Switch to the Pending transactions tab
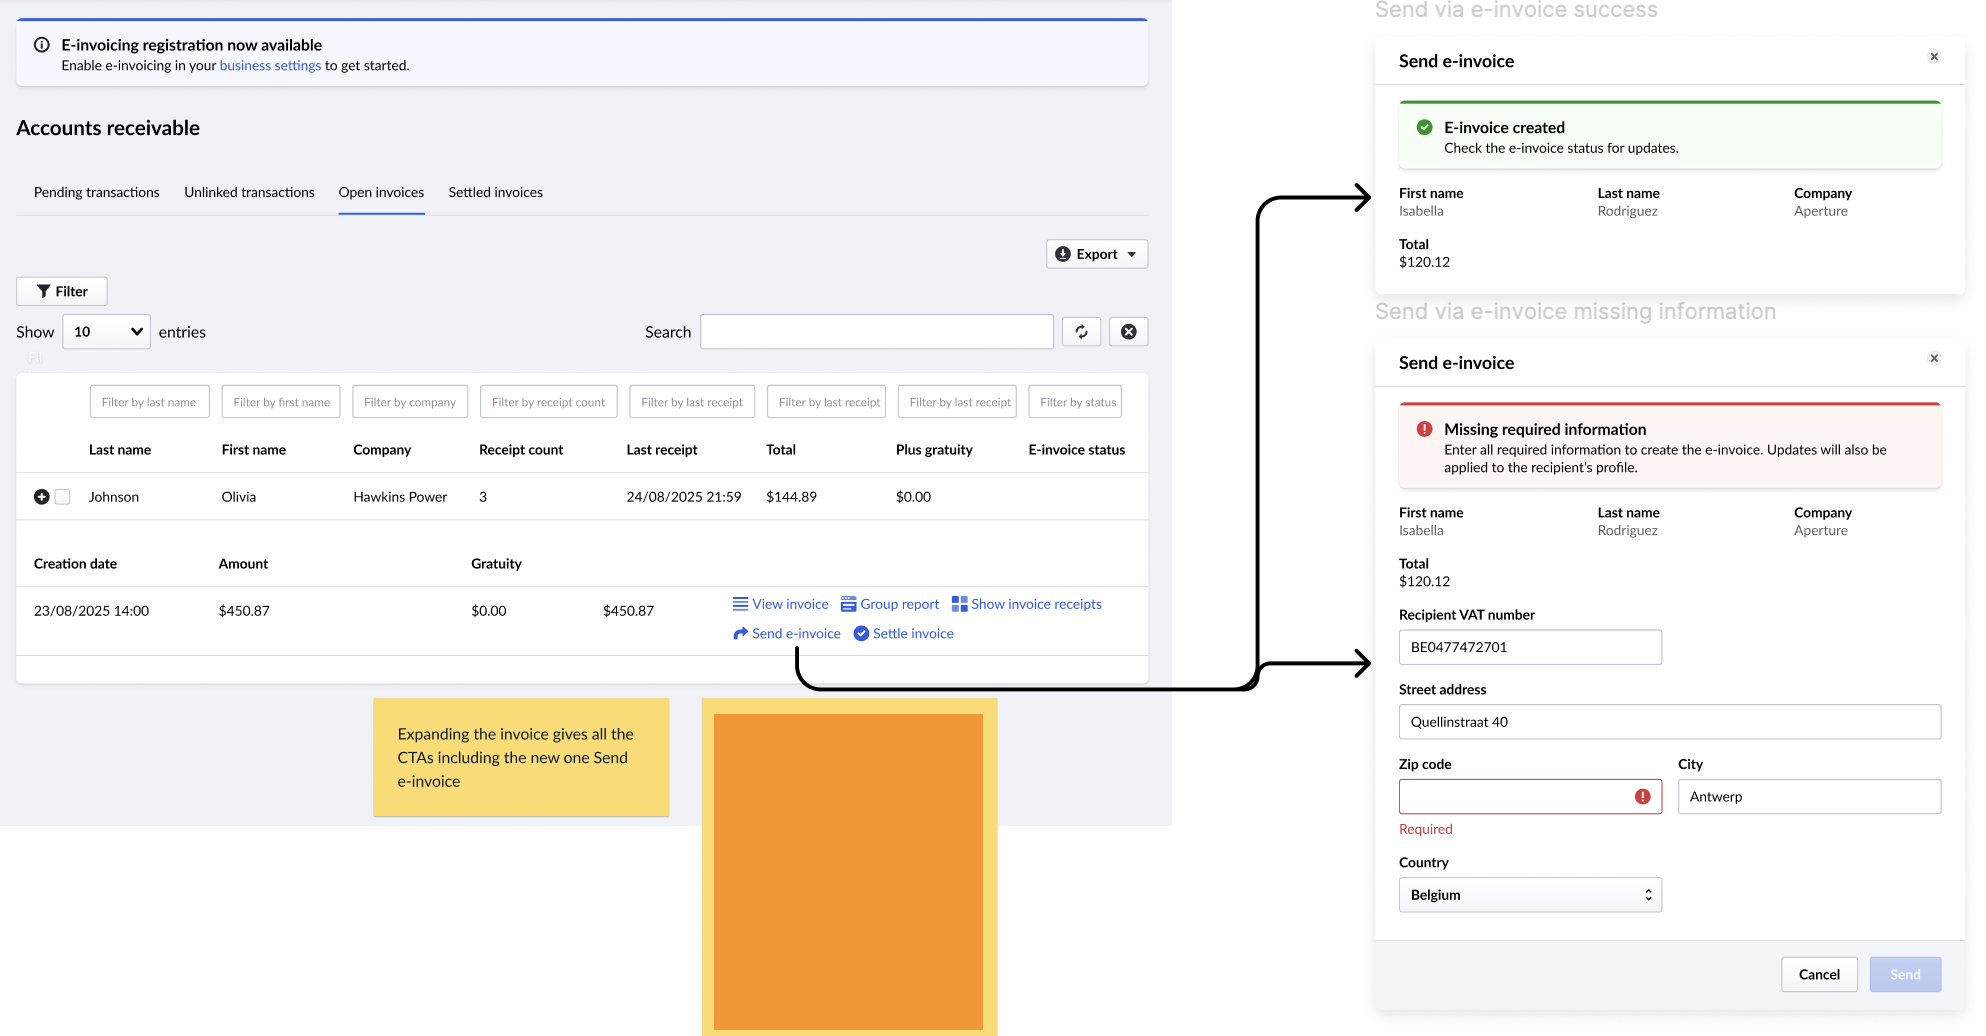 (96, 192)
